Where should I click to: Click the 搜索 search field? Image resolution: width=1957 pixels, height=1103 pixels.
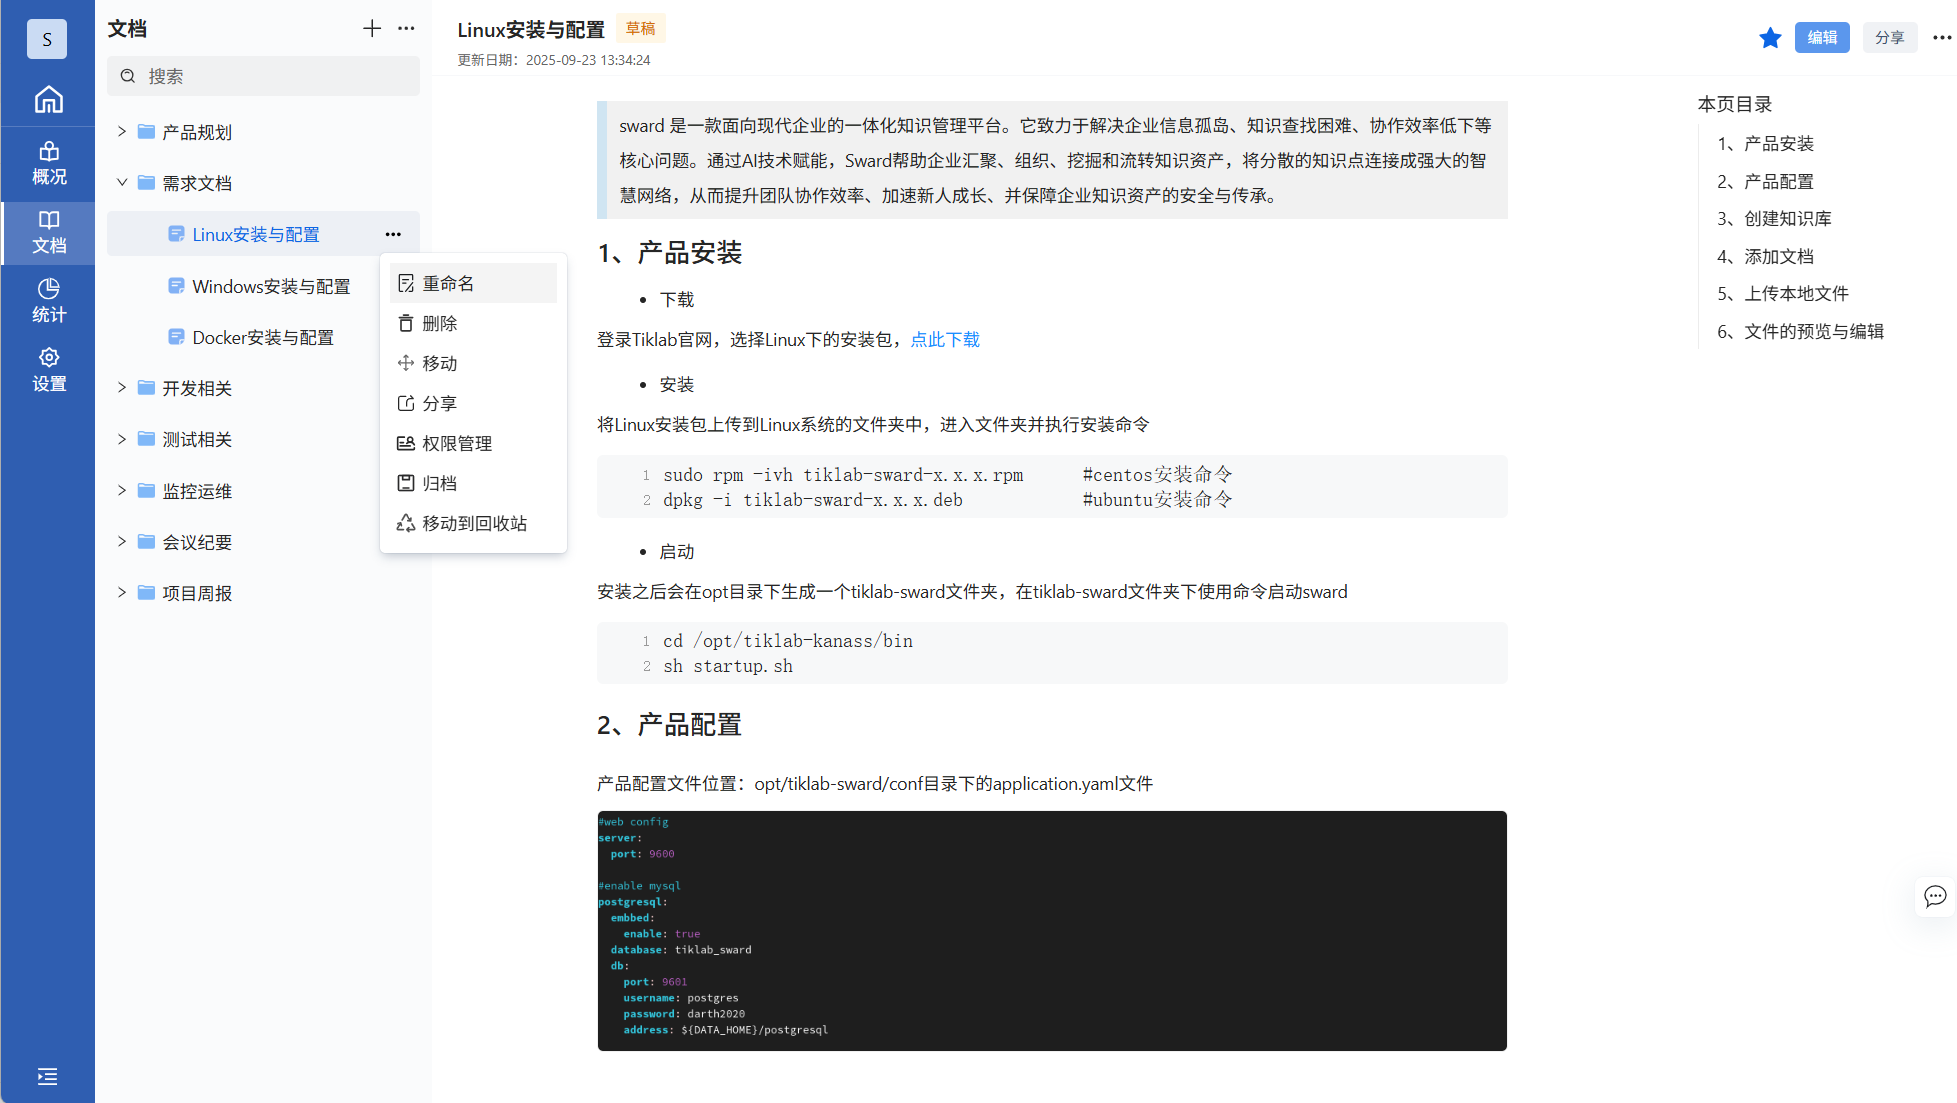coord(263,76)
